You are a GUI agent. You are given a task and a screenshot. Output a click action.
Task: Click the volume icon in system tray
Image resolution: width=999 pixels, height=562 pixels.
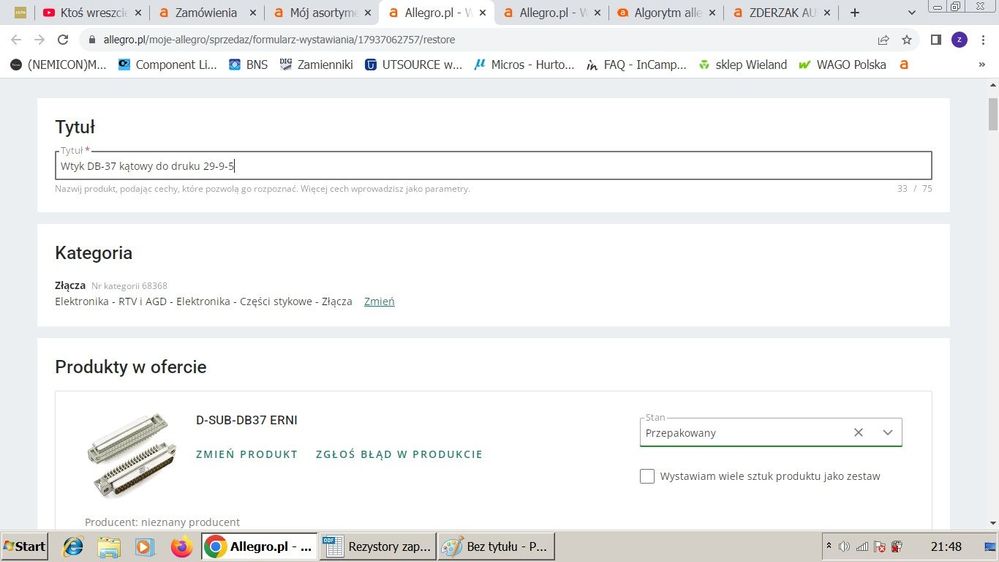(844, 547)
